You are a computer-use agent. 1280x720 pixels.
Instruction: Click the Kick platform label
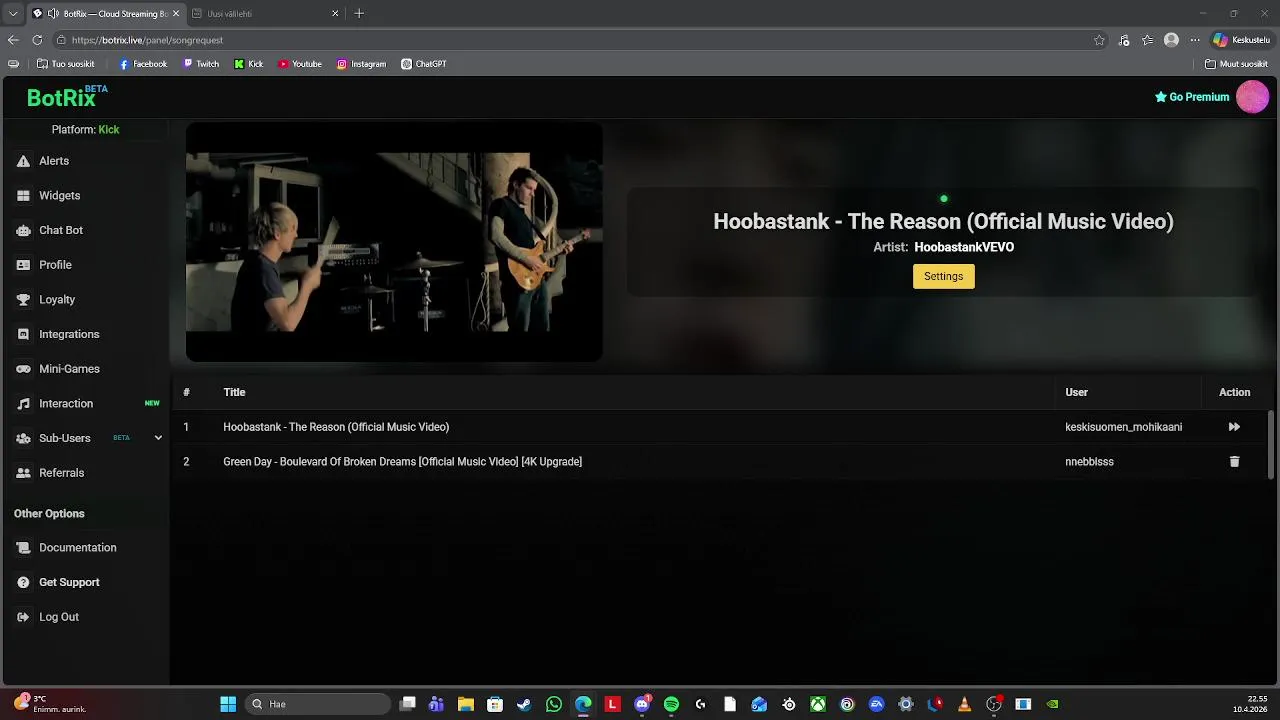pyautogui.click(x=109, y=130)
